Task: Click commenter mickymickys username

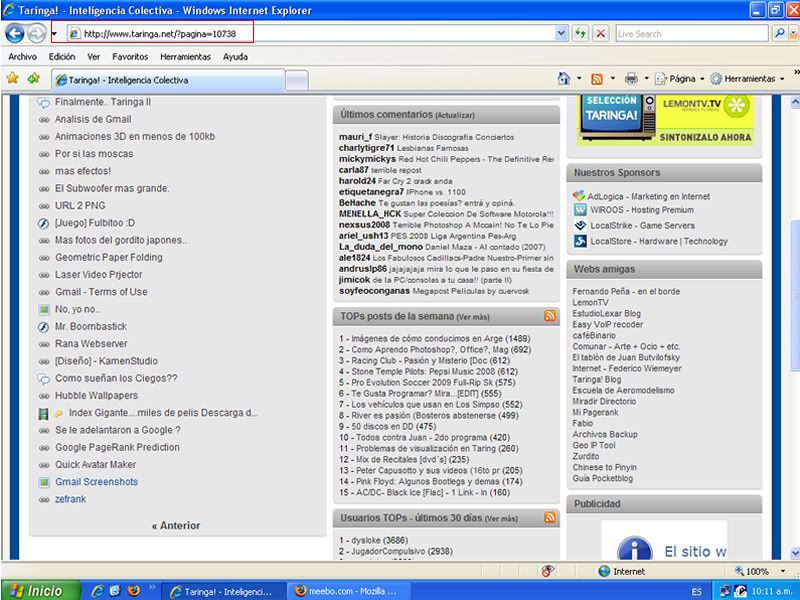Action: tap(367, 159)
